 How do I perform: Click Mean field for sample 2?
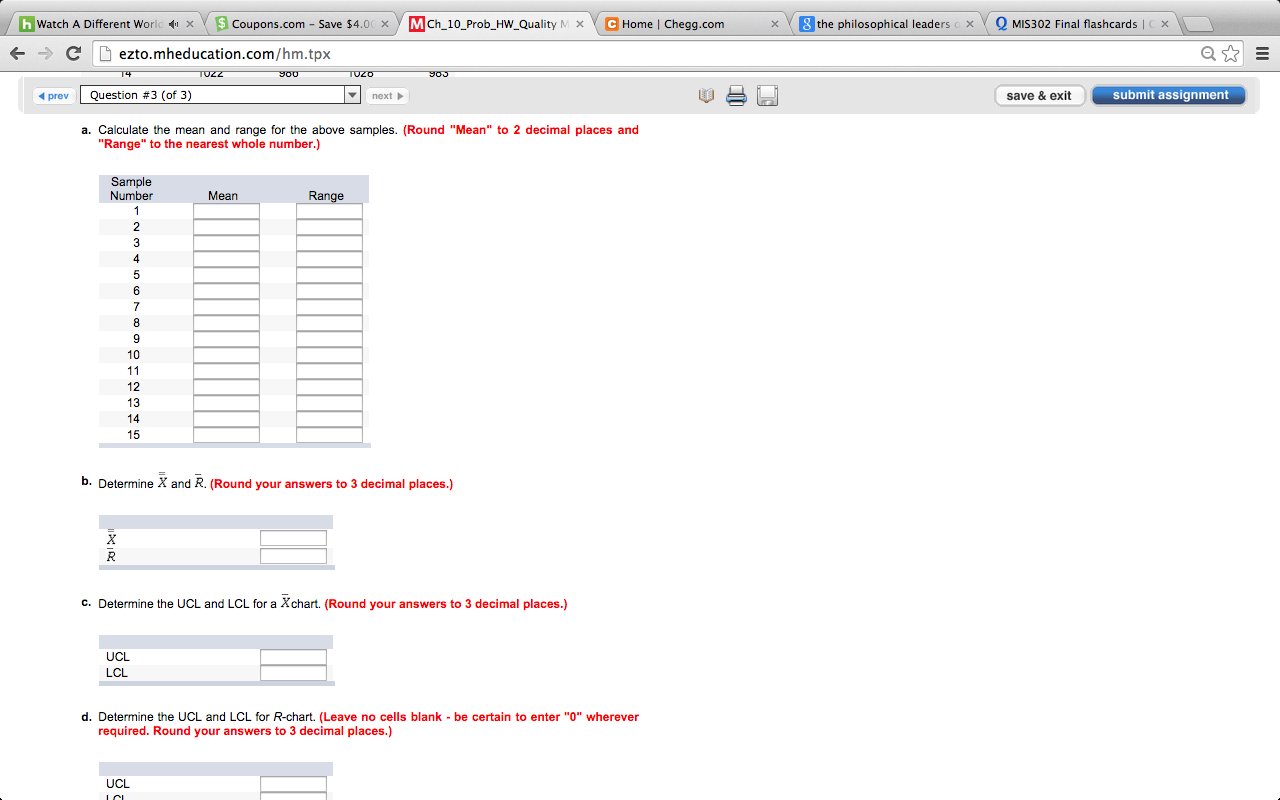[226, 227]
